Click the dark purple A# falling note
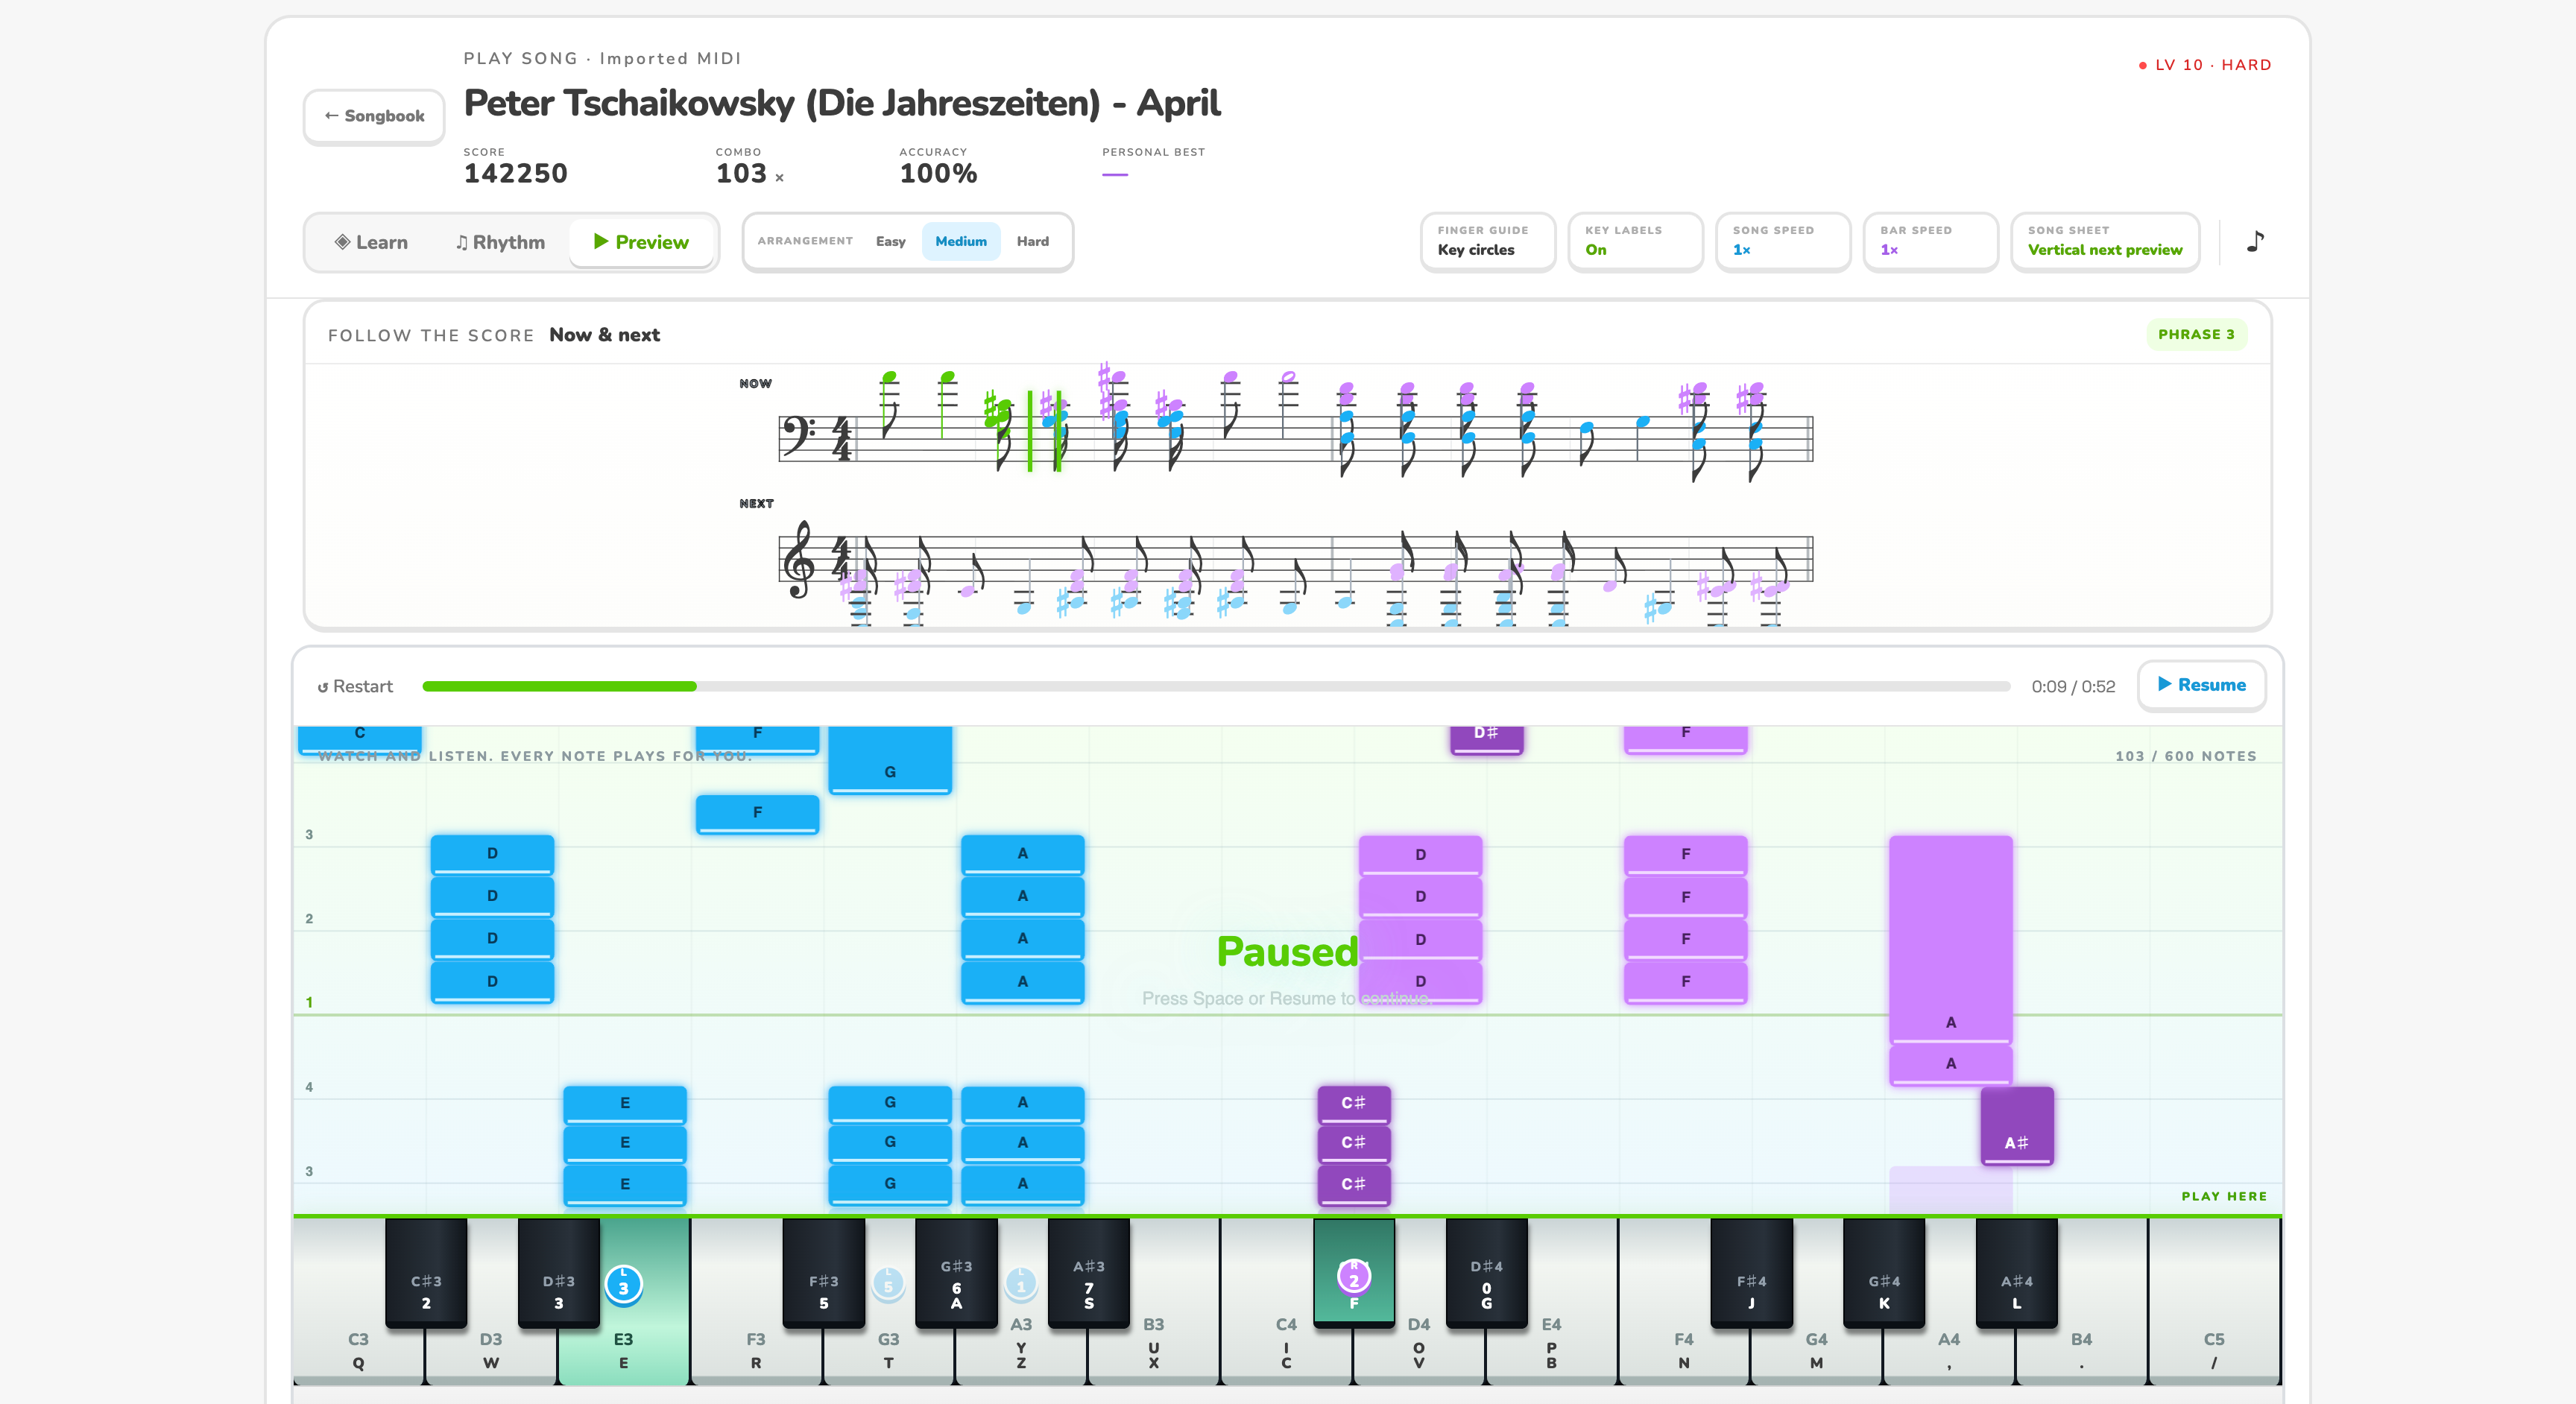This screenshot has width=2576, height=1404. (x=2016, y=1126)
